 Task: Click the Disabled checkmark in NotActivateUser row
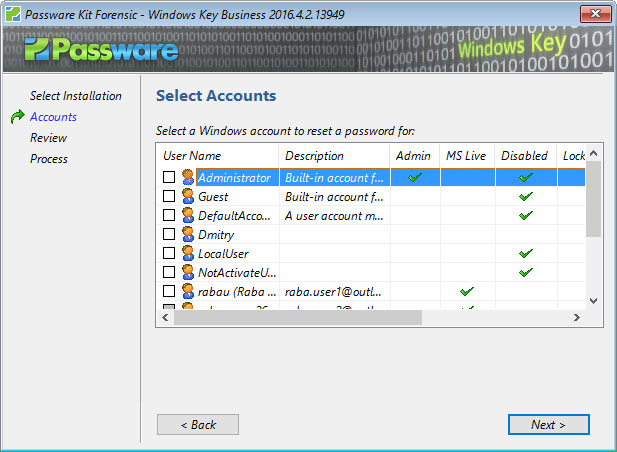pos(526,272)
